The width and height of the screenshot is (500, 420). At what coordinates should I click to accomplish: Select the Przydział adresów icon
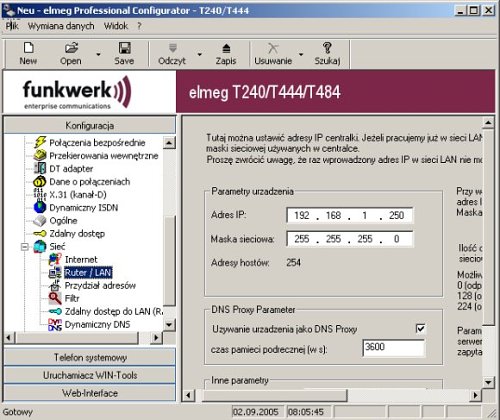tap(55, 285)
